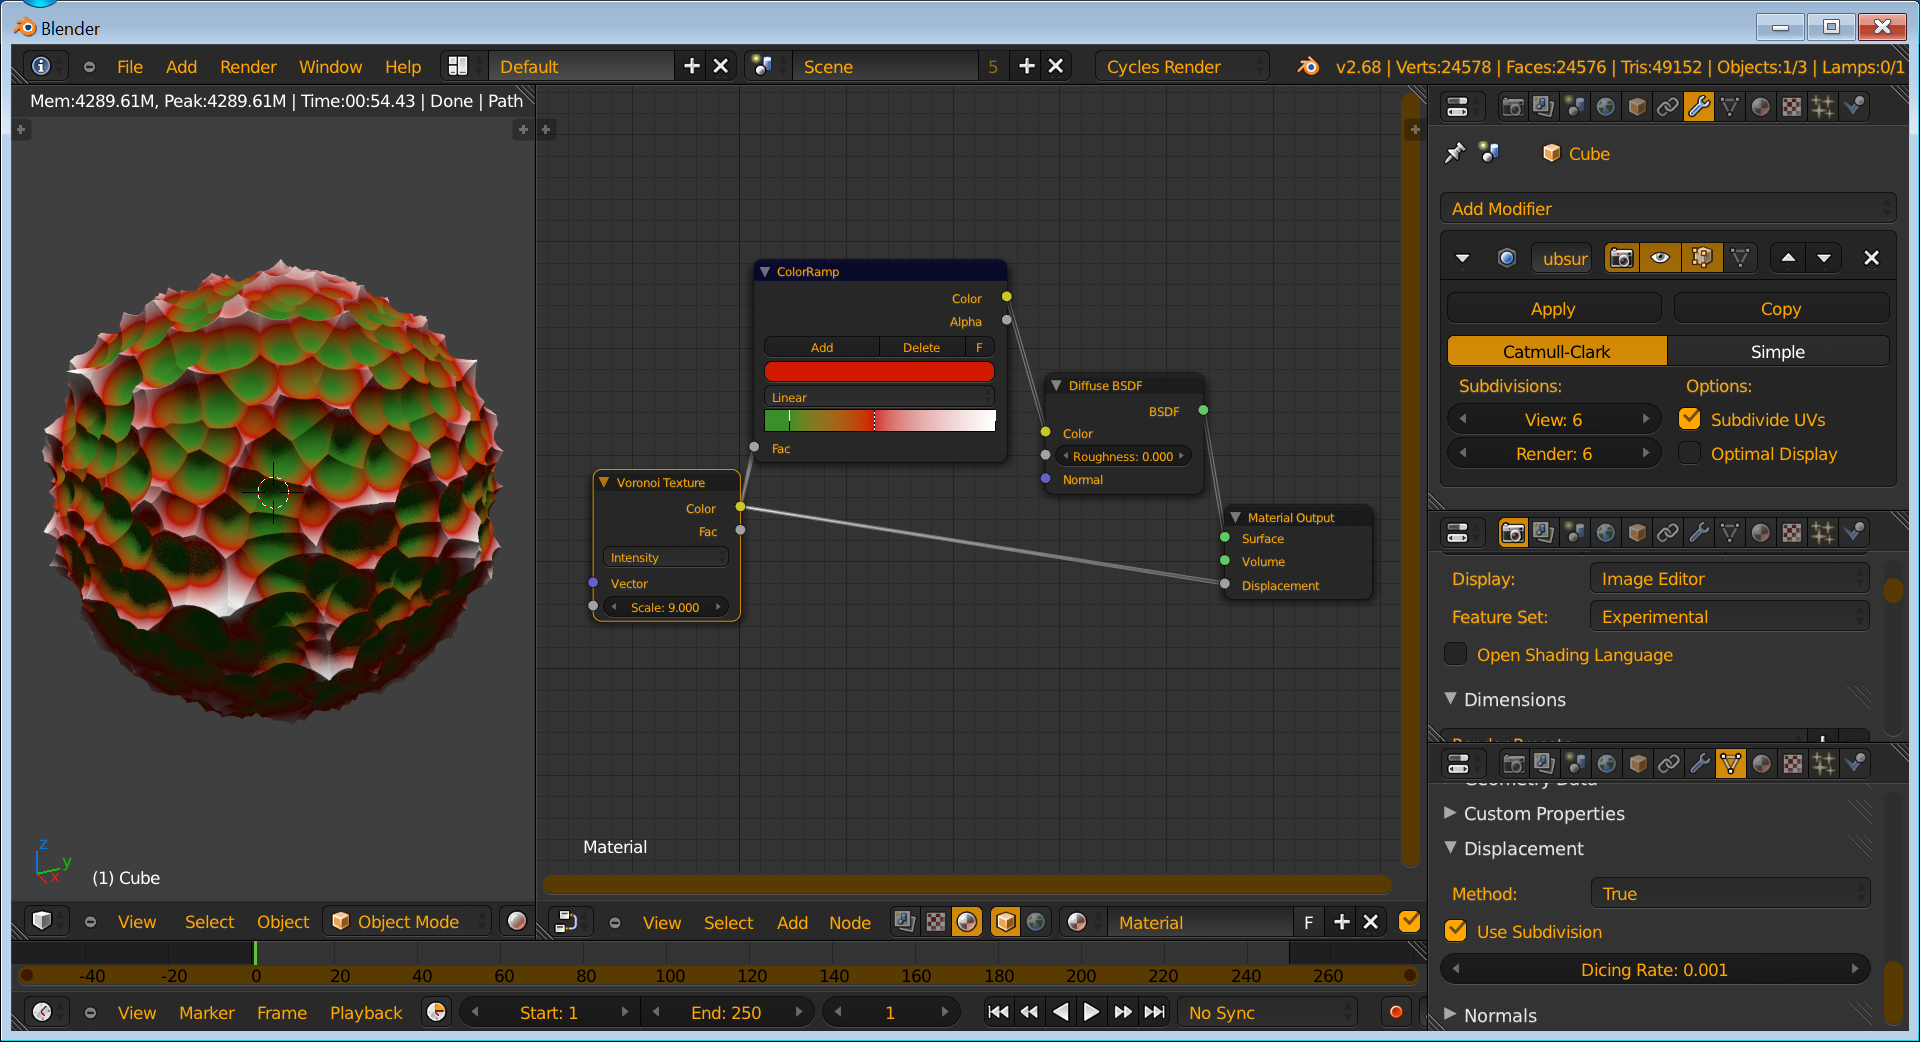Open the Node menu in node editor
The image size is (1920, 1042).
click(x=850, y=922)
